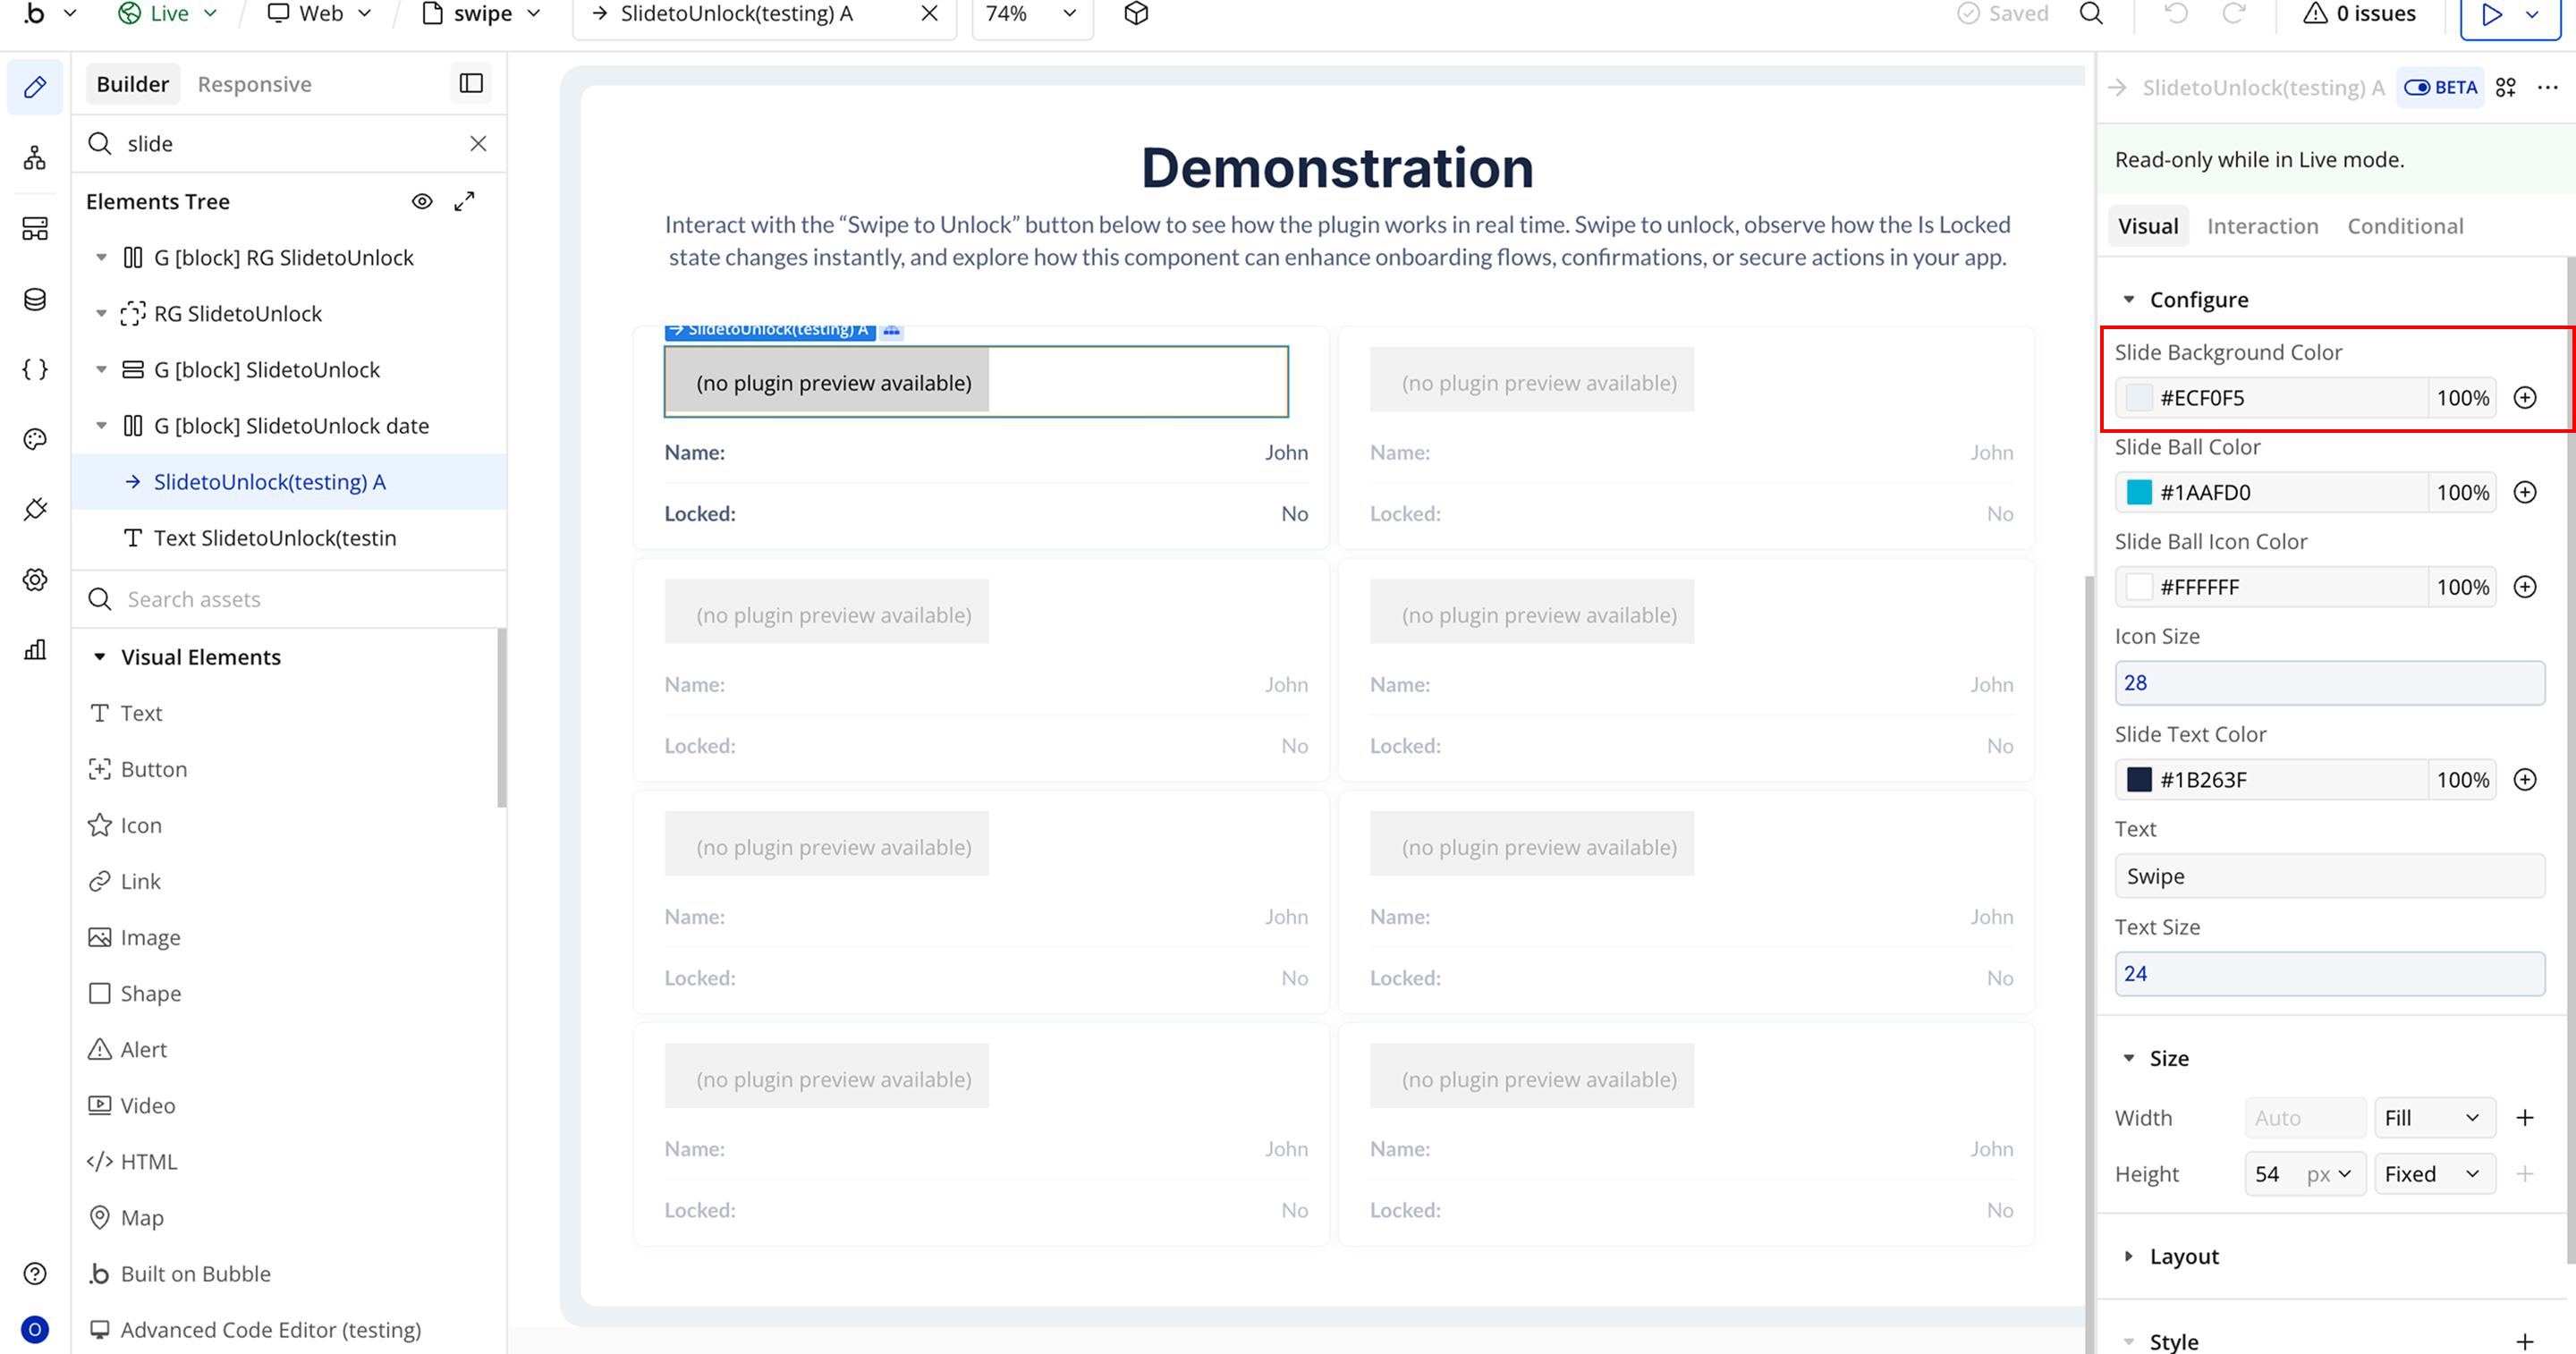Open the Data tab in left sidebar

[35, 300]
